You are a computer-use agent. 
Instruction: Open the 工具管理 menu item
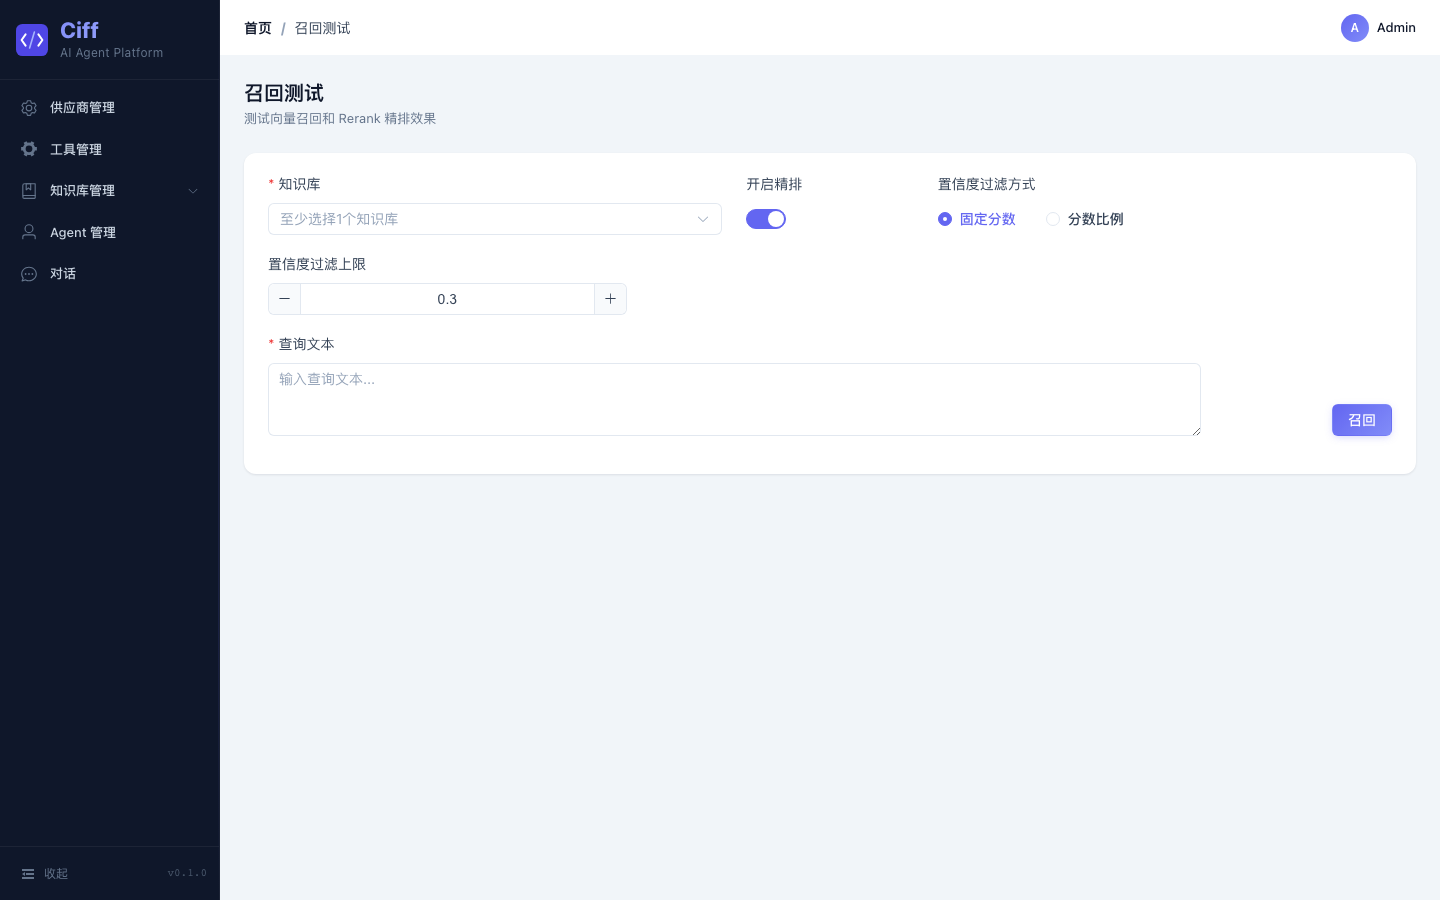coord(110,149)
